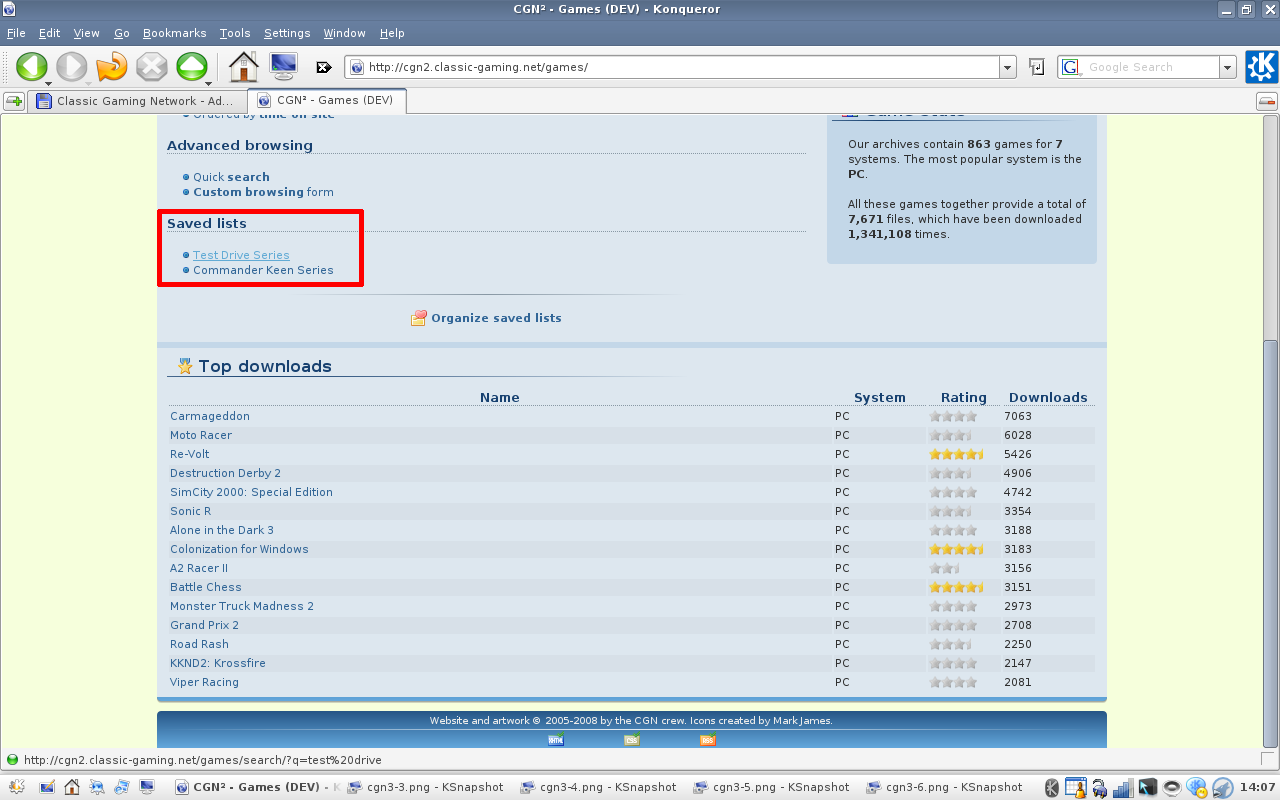Go to the Home page icon

pos(244,67)
